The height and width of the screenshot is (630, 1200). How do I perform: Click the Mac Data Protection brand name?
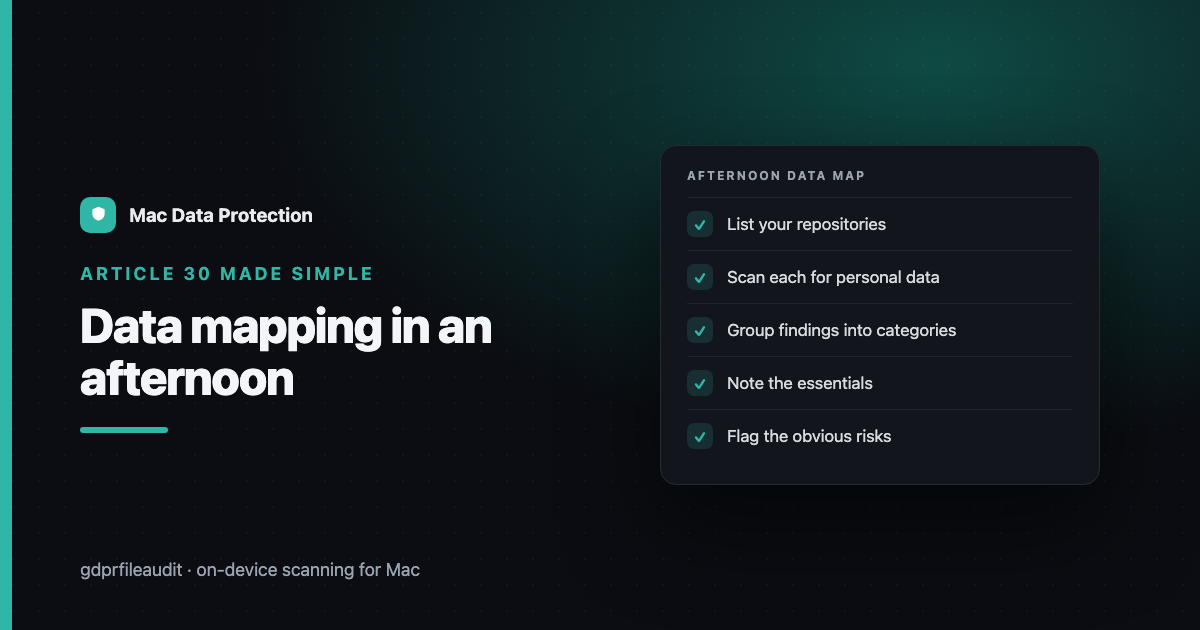pos(221,215)
